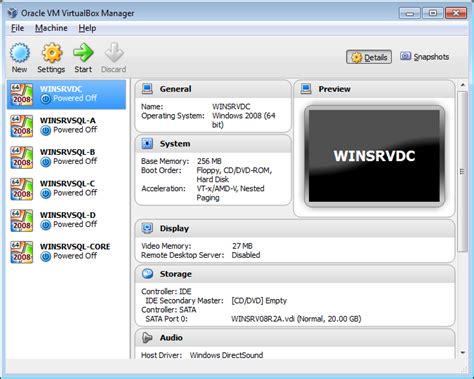
Task: Select the WINSRVSQL-C machine name
Action: point(67,183)
